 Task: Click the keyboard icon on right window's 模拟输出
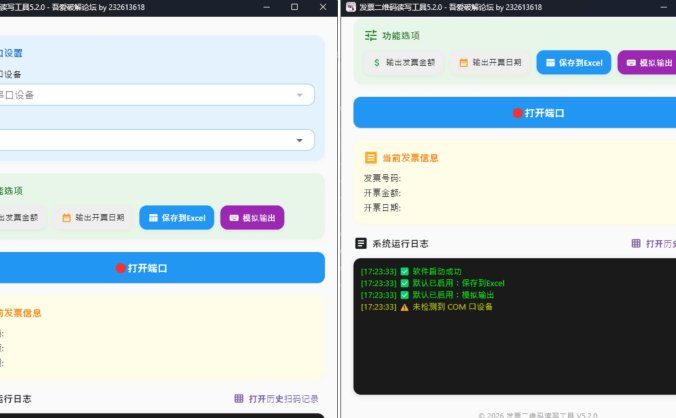[x=631, y=63]
